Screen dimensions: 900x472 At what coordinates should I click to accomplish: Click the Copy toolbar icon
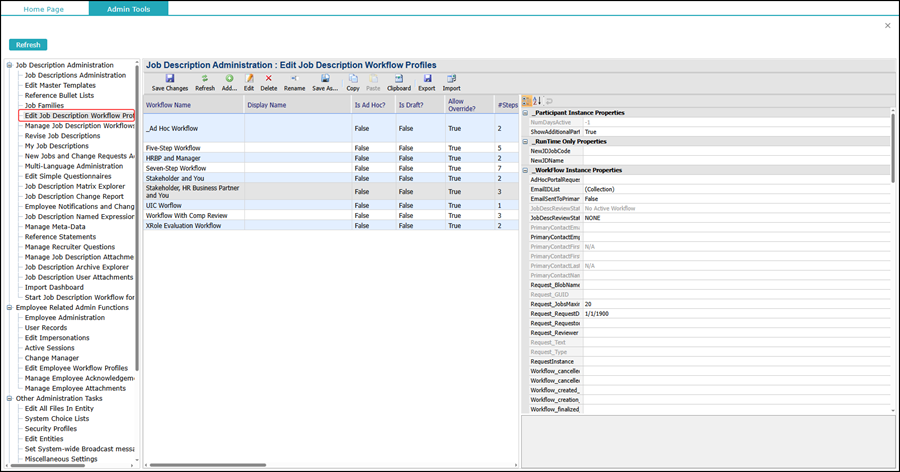pyautogui.click(x=353, y=78)
